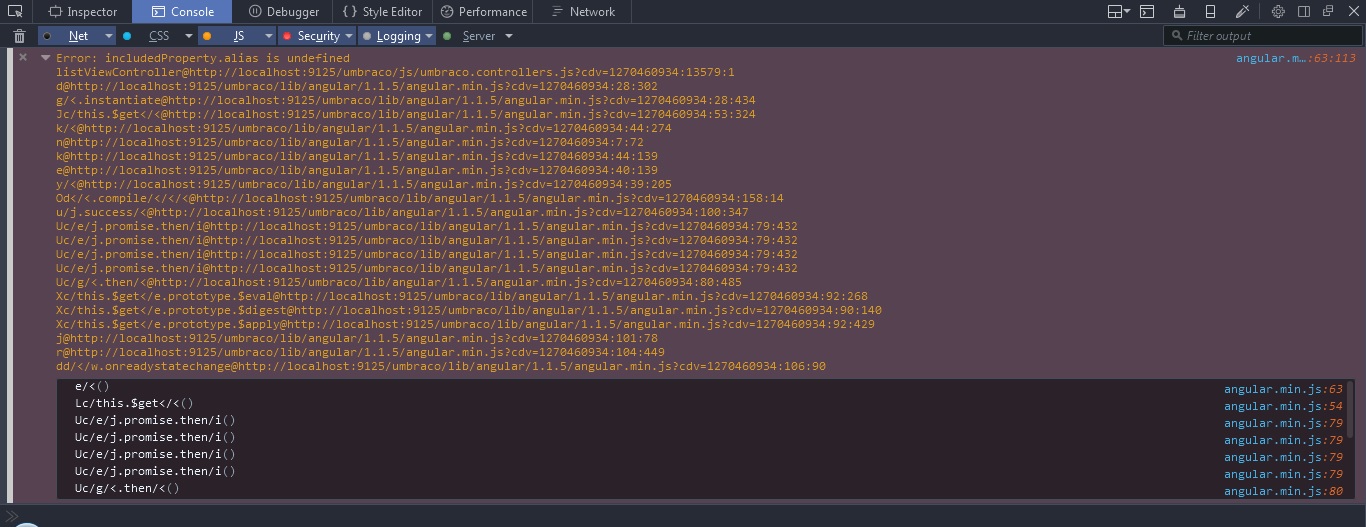This screenshot has width=1366, height=527.
Task: Close the developer tools panel
Action: [1352, 12]
